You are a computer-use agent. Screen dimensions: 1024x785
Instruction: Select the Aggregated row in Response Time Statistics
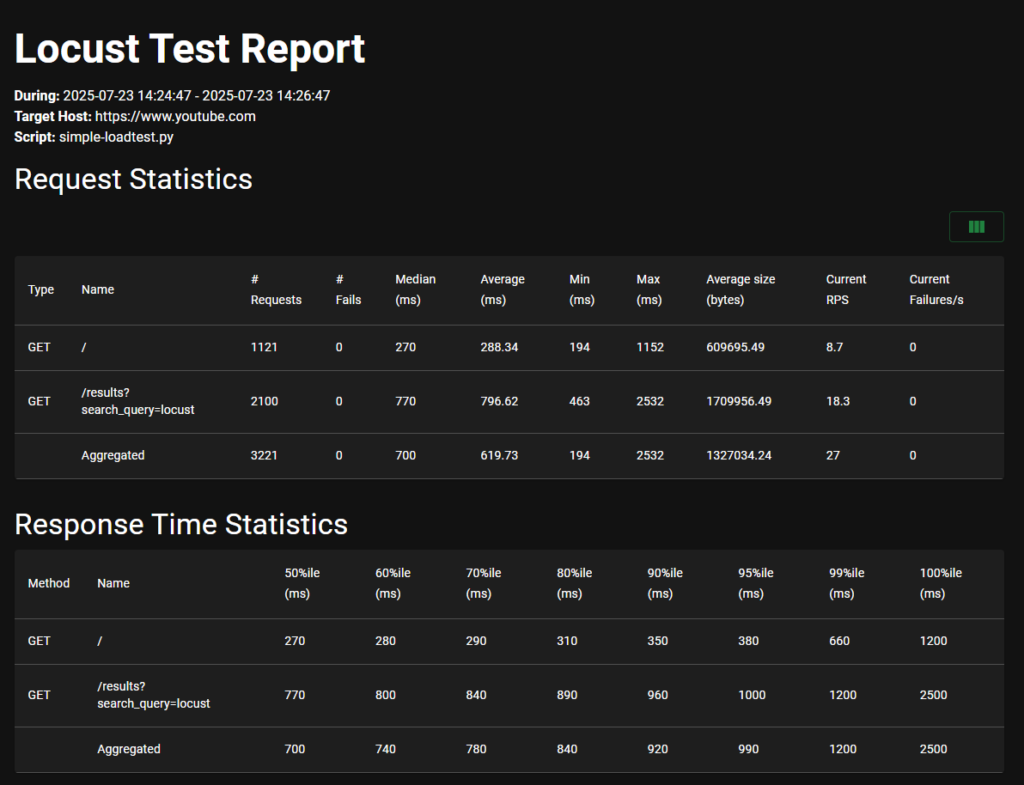(129, 749)
